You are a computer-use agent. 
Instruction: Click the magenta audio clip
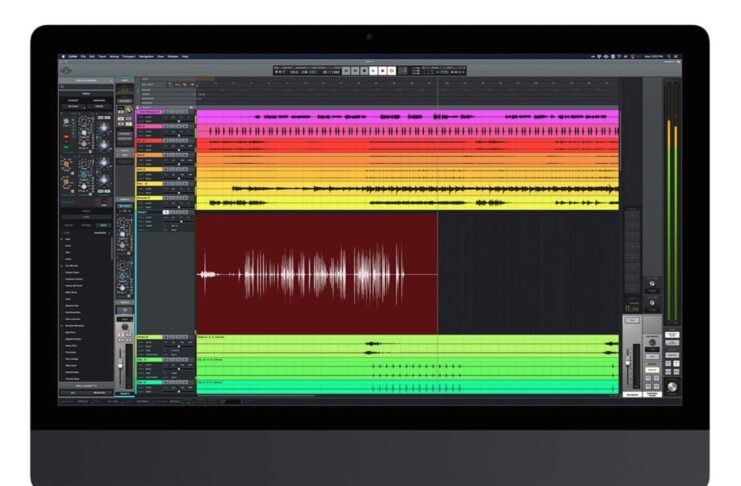pyautogui.click(x=407, y=116)
